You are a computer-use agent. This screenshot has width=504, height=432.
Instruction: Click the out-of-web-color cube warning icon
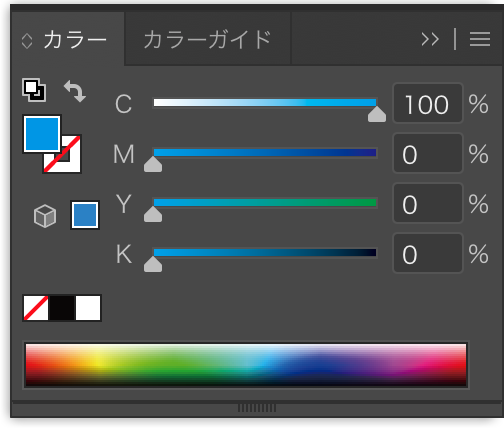click(x=45, y=216)
